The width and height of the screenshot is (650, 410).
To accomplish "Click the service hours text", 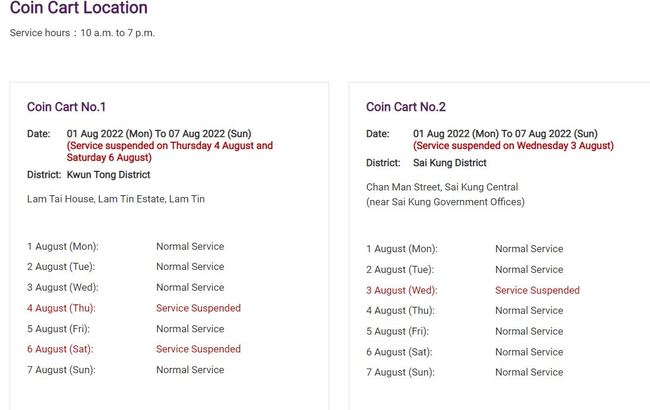I will pos(82,33).
